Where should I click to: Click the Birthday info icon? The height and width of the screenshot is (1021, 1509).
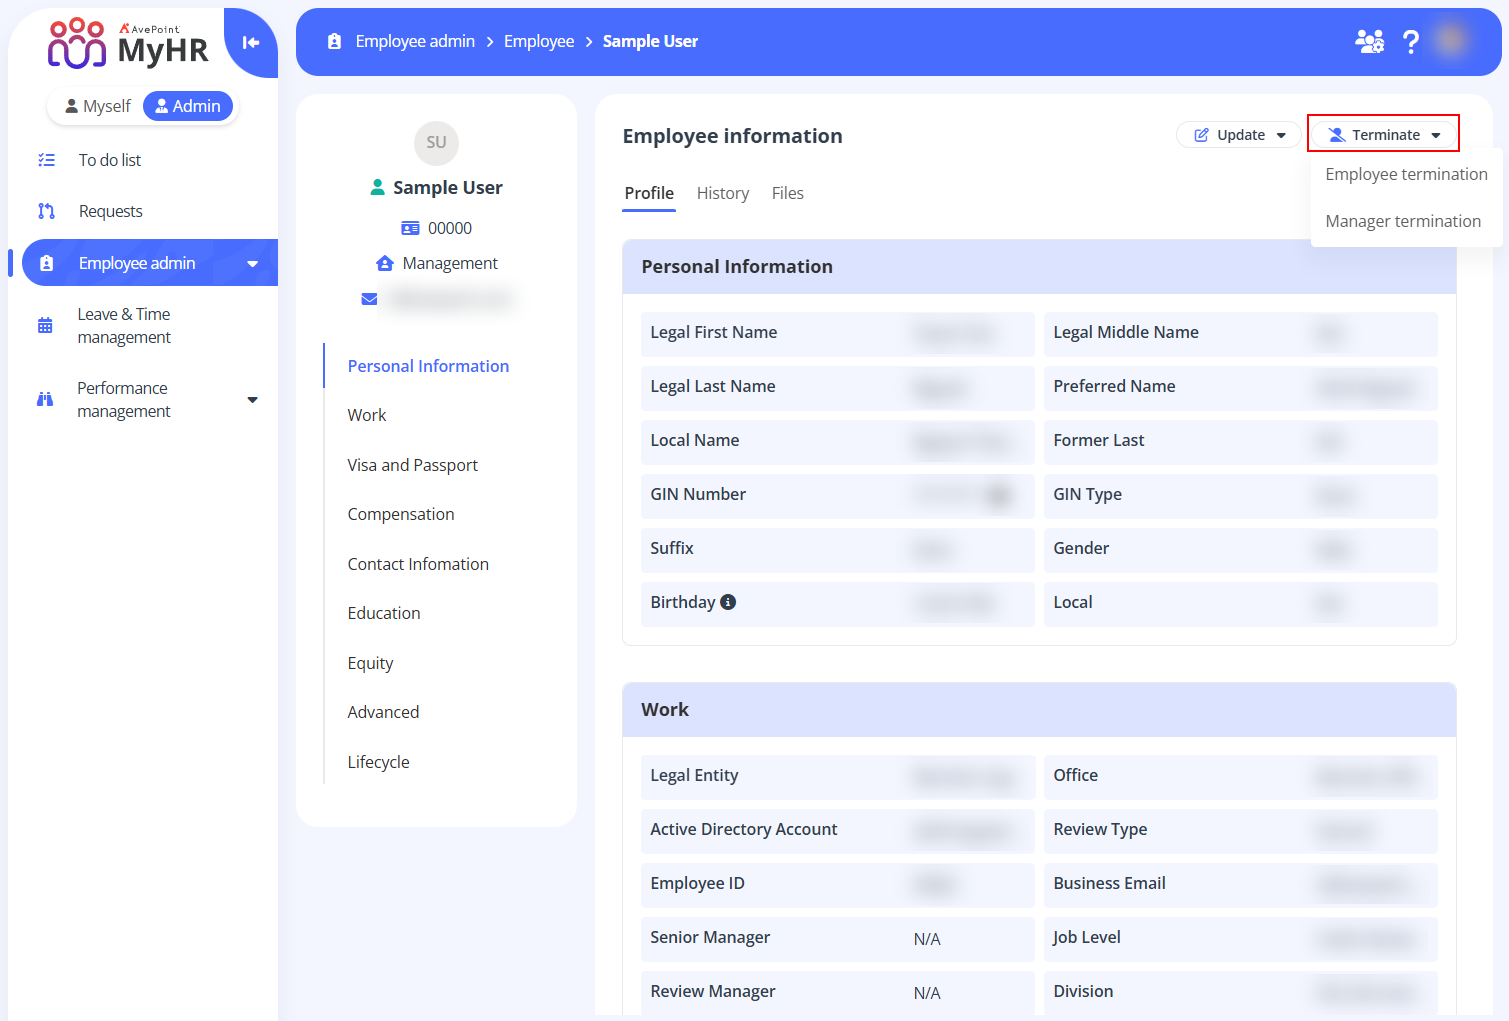tap(728, 602)
